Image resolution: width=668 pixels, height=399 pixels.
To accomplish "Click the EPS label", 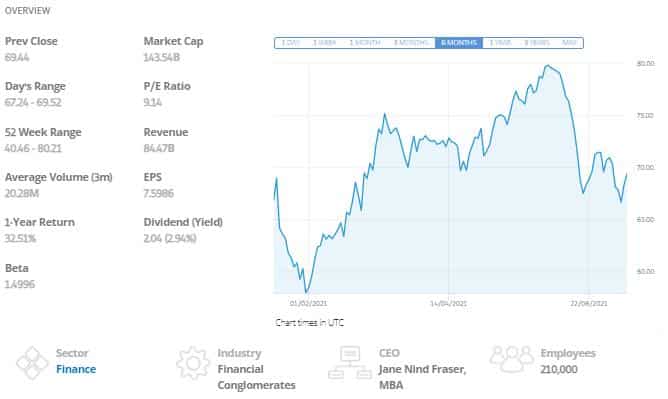I will [x=153, y=177].
